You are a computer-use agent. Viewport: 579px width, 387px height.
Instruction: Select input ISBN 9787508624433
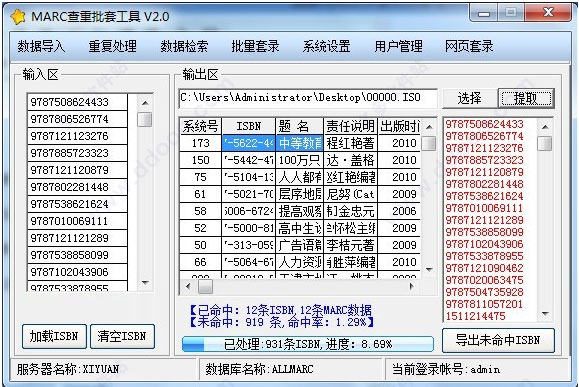click(x=77, y=102)
